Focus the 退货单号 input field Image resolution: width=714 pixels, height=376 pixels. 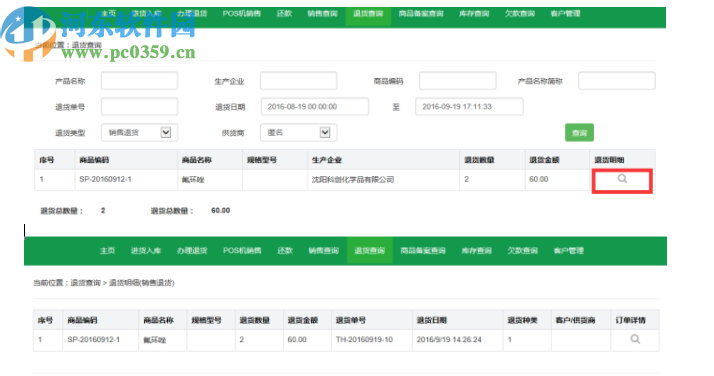point(139,107)
